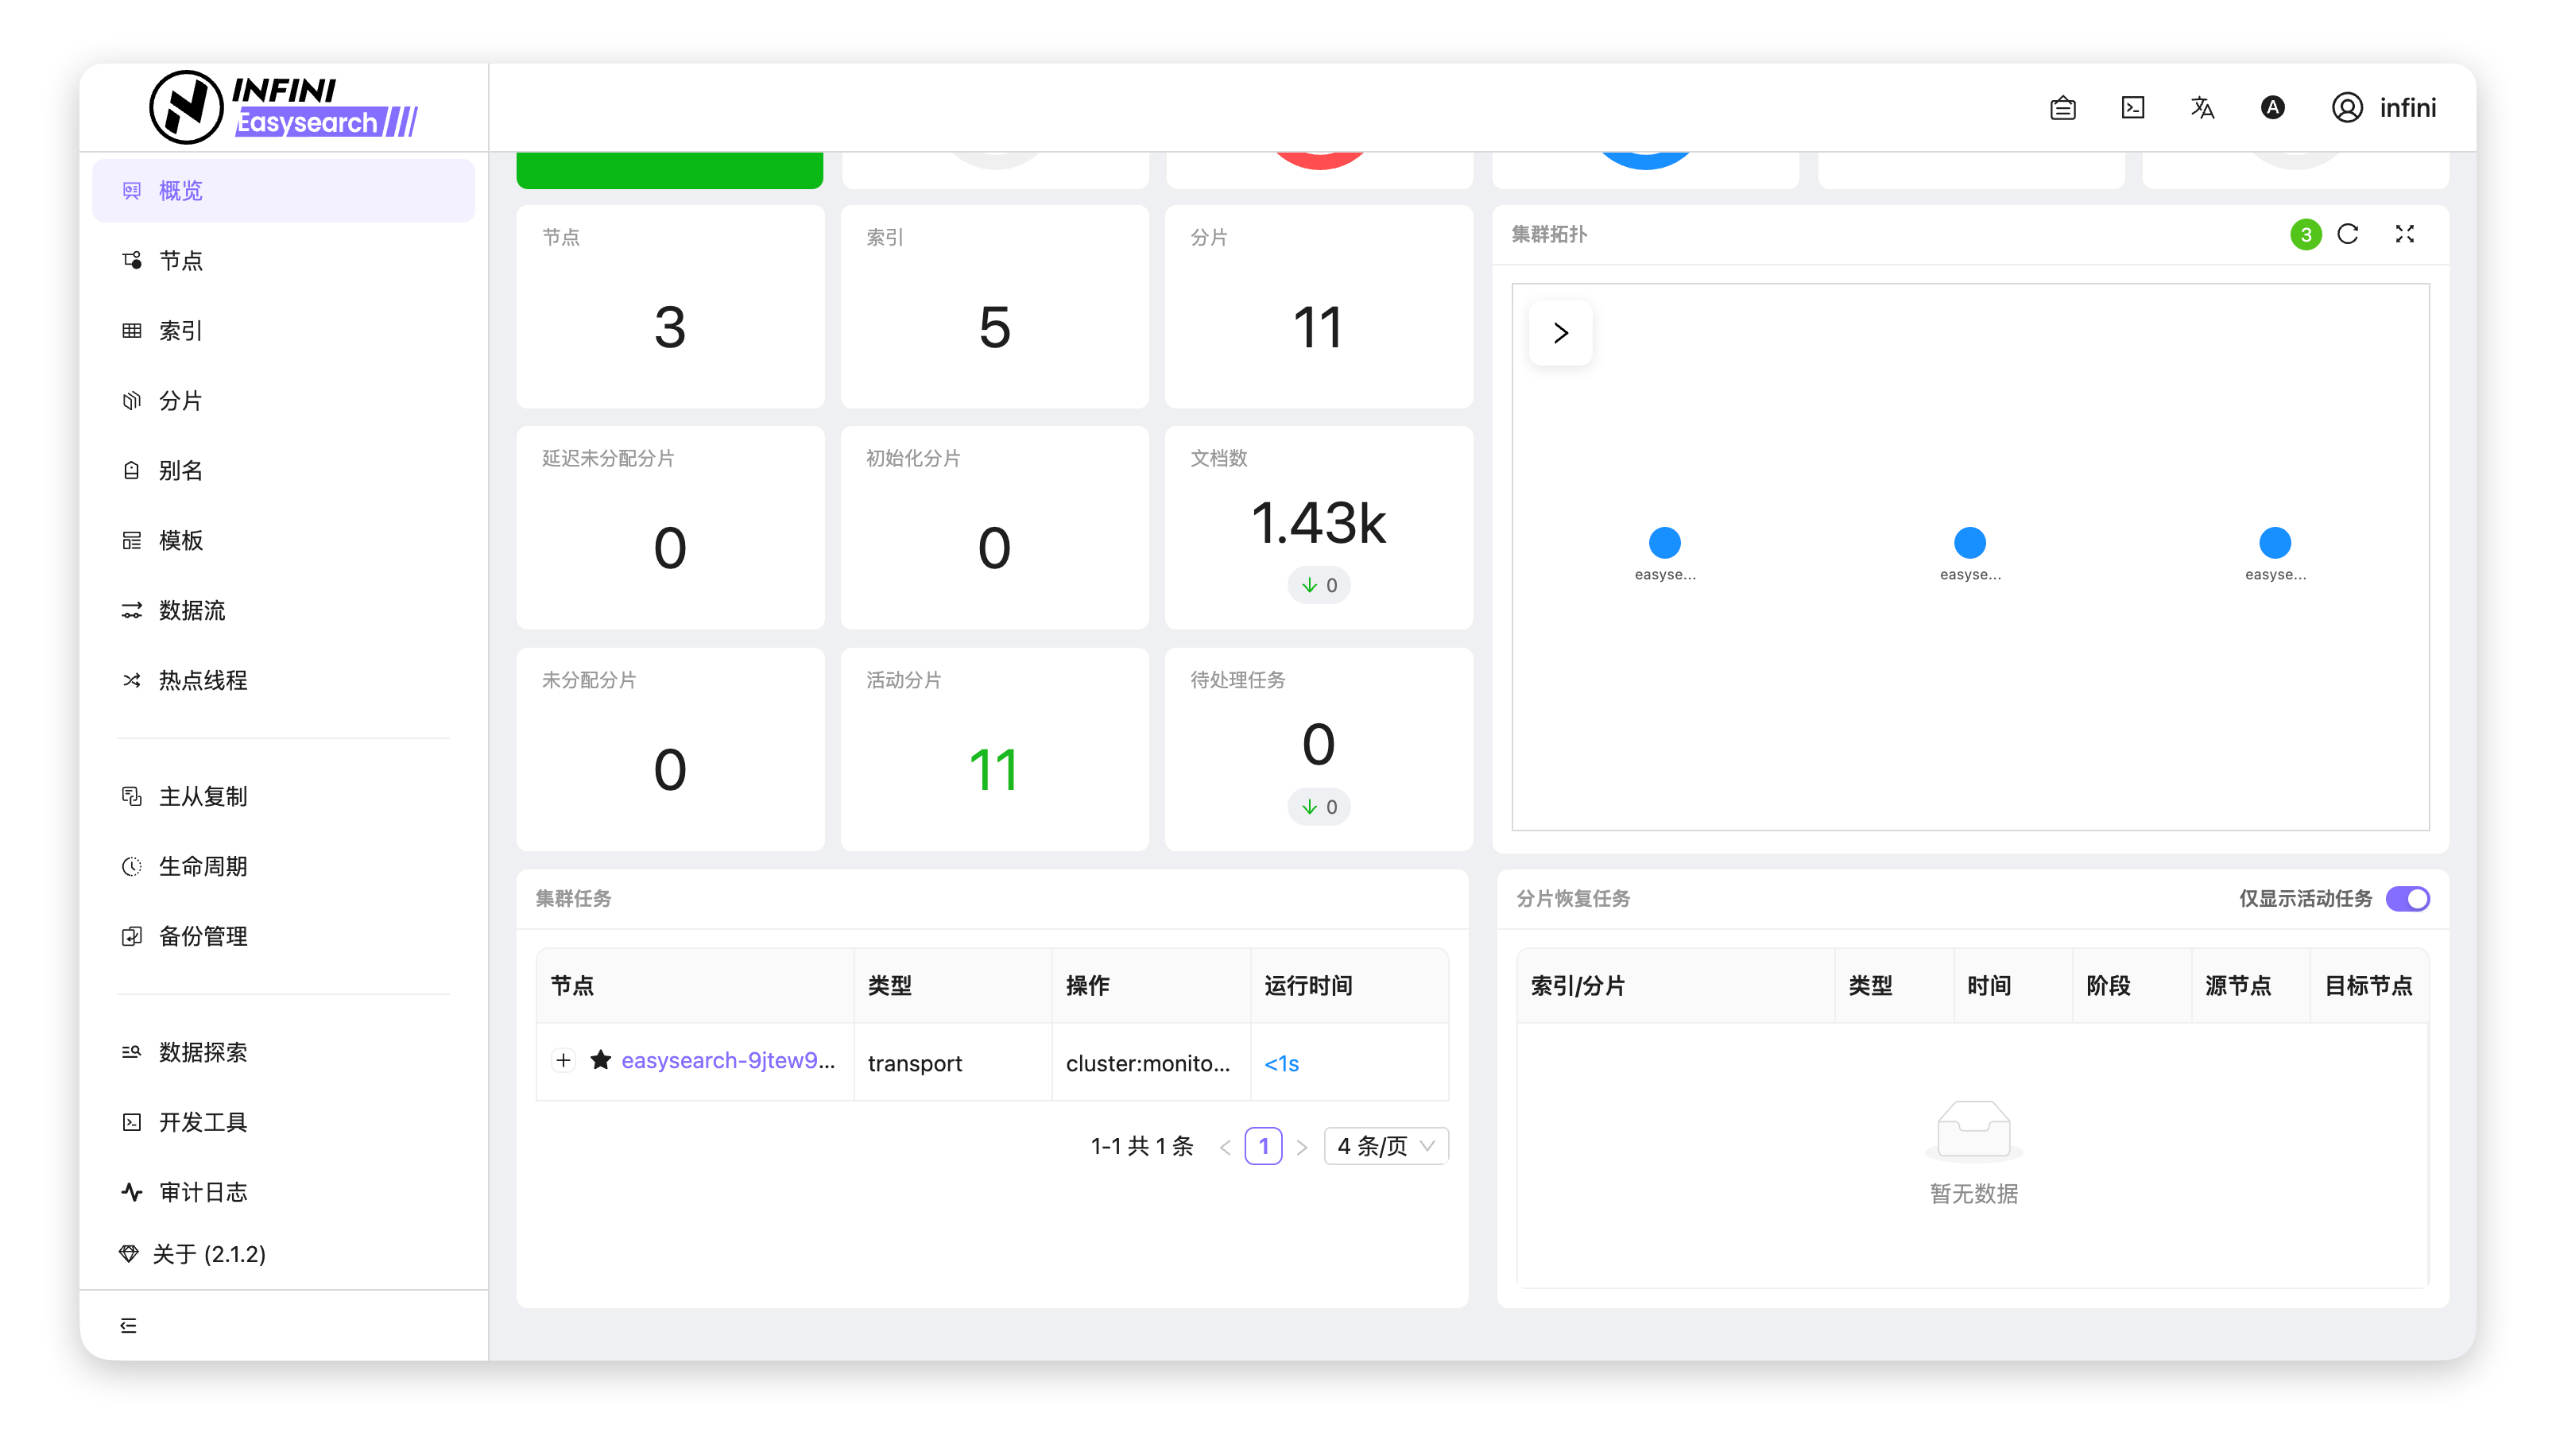Screen dimensions: 2556x1456
Task: Click page 1 pagination button
Action: [x=1263, y=1146]
